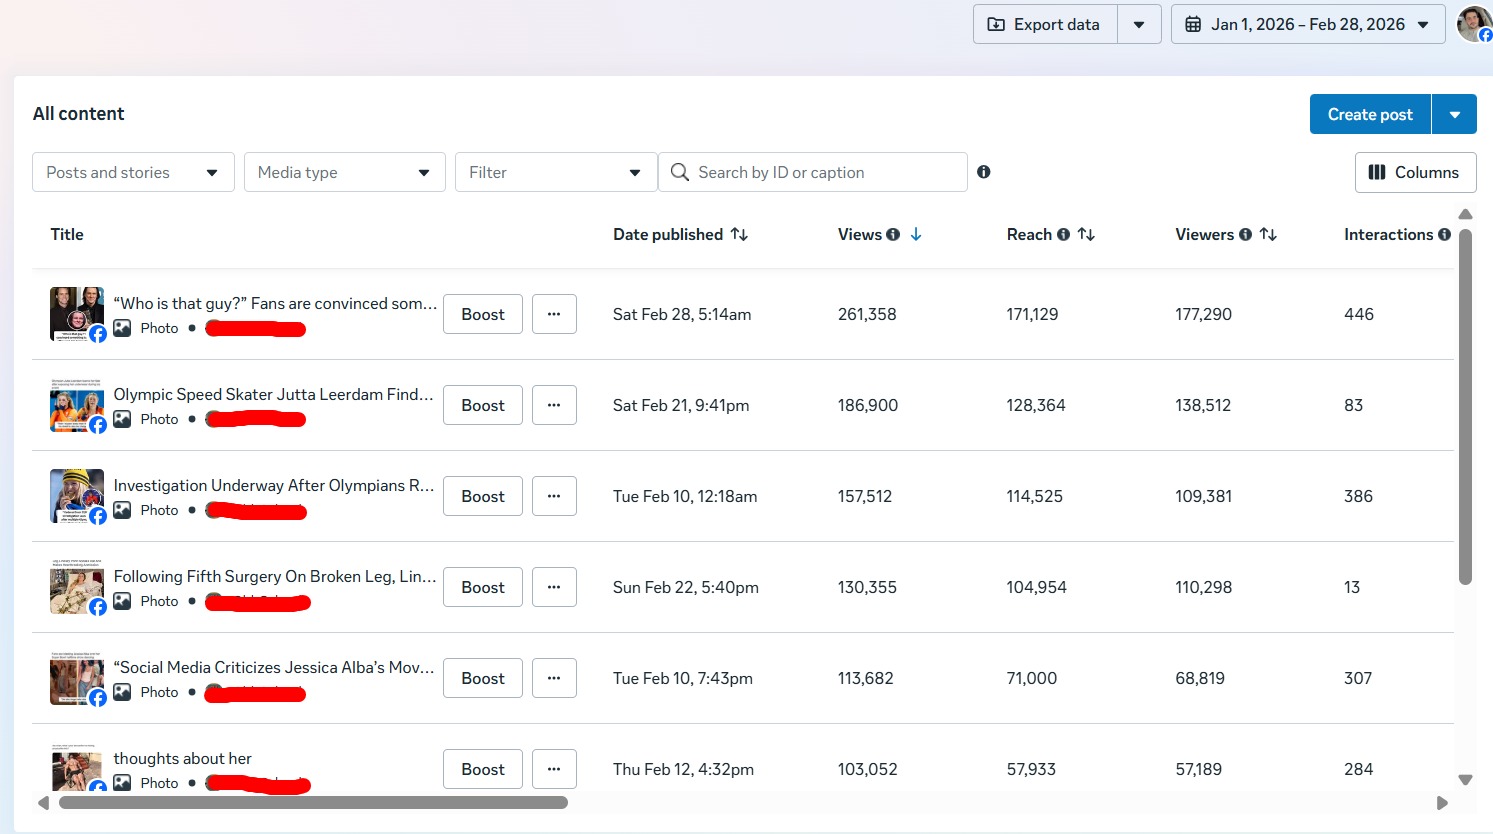Image resolution: width=1493 pixels, height=834 pixels.
Task: Open the Media type dropdown
Action: pos(344,172)
